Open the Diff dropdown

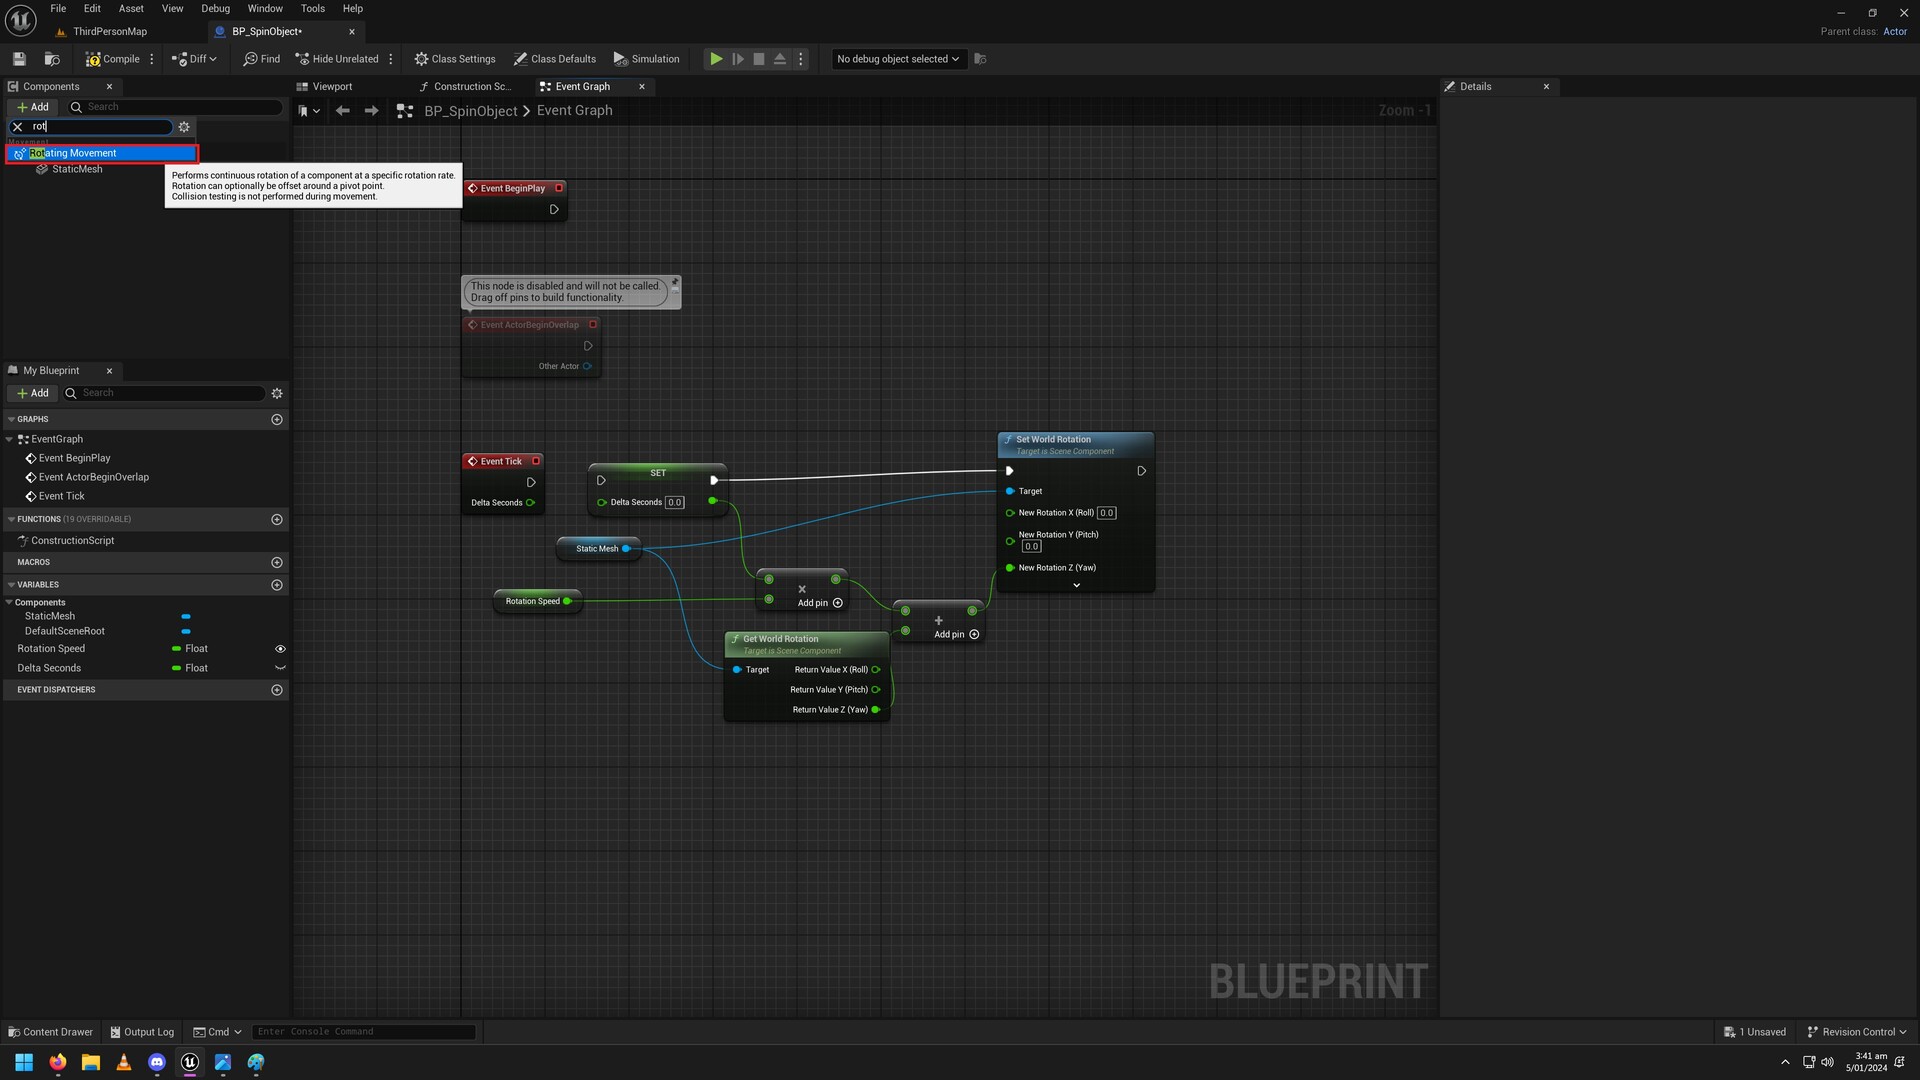click(194, 59)
